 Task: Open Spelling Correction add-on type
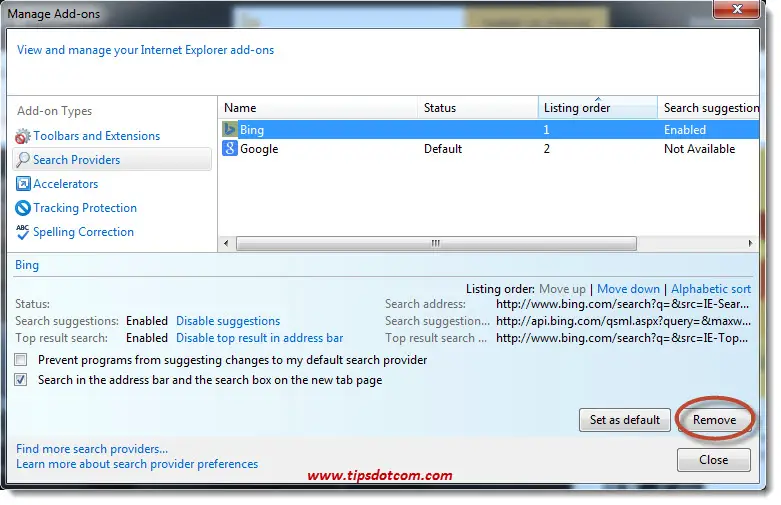pos(83,232)
